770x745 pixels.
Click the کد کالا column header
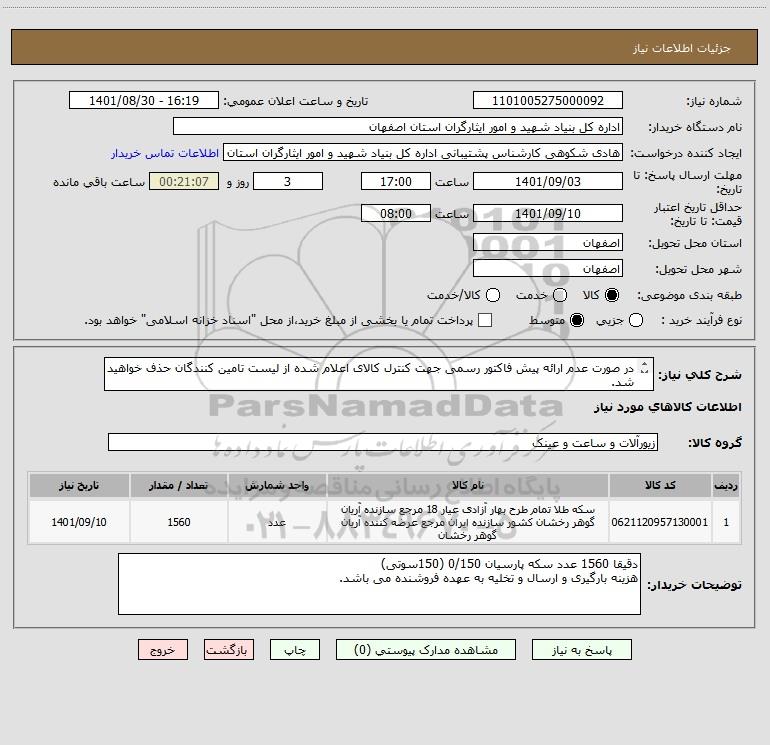660,485
